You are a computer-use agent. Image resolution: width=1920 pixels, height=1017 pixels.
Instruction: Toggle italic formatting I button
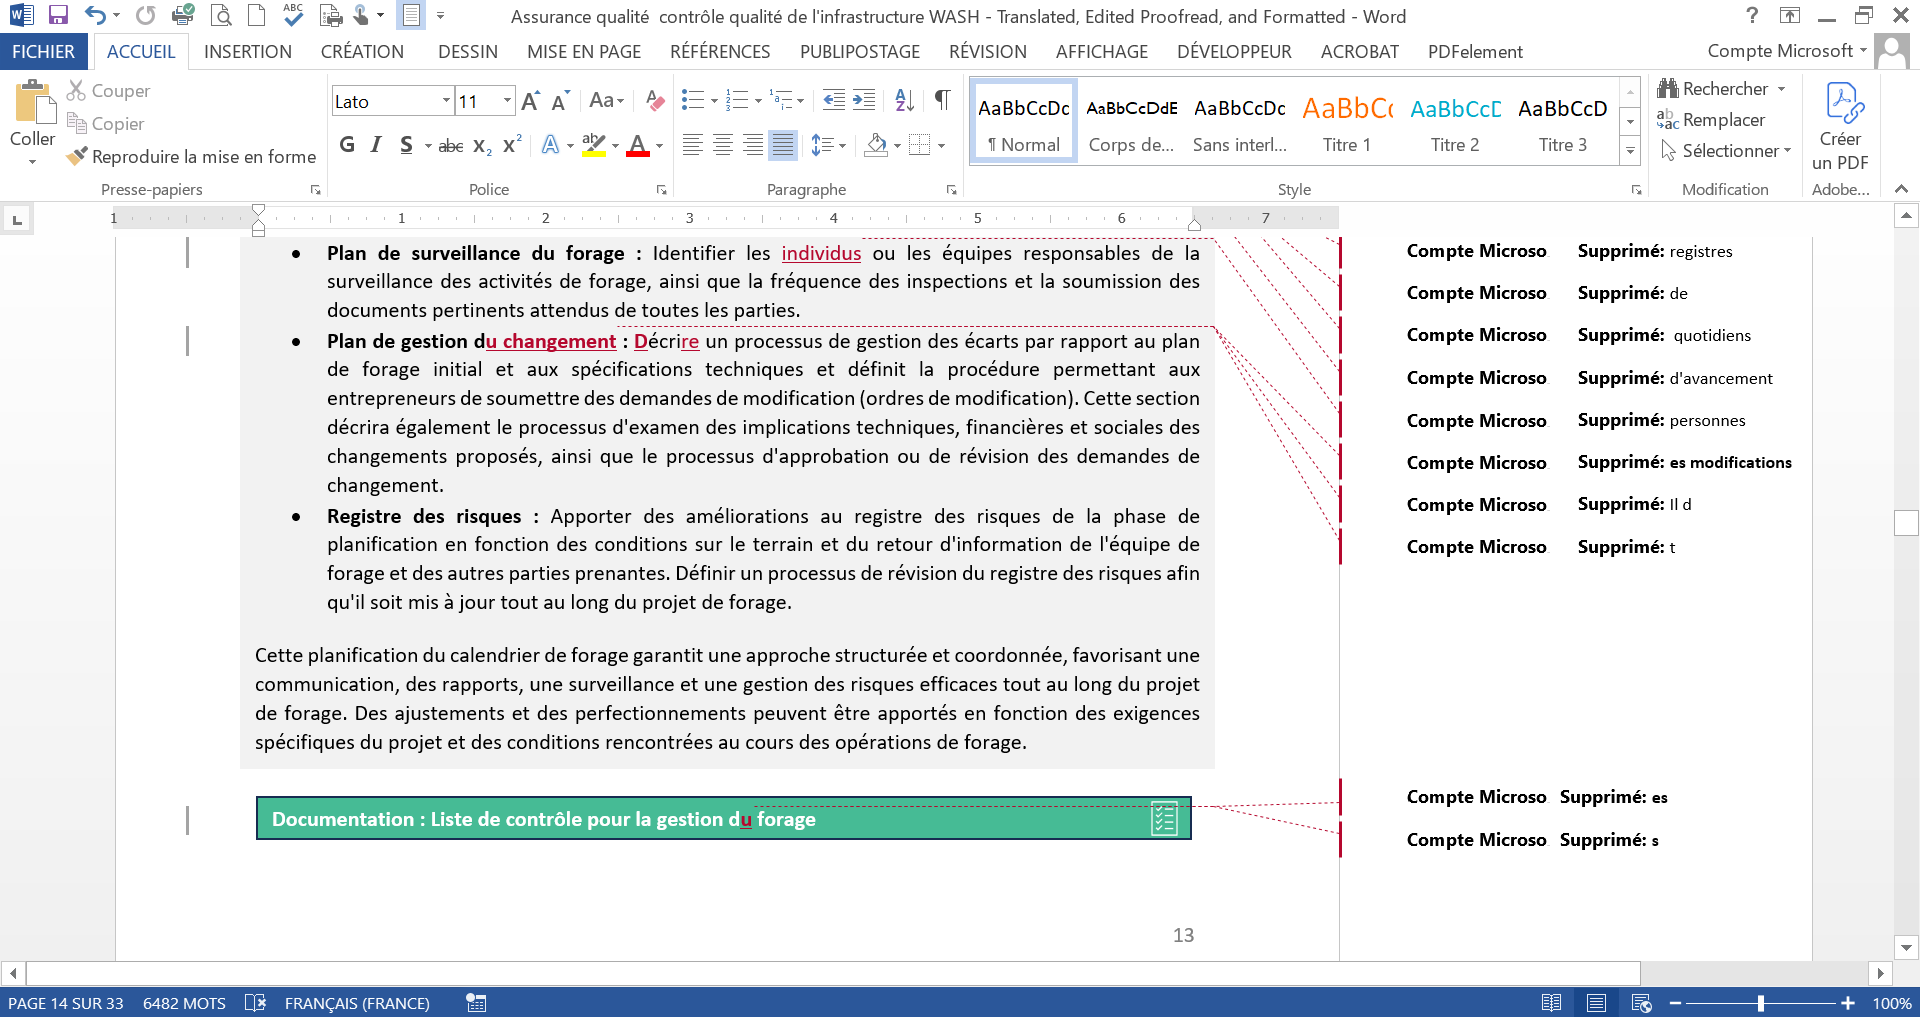(x=376, y=145)
